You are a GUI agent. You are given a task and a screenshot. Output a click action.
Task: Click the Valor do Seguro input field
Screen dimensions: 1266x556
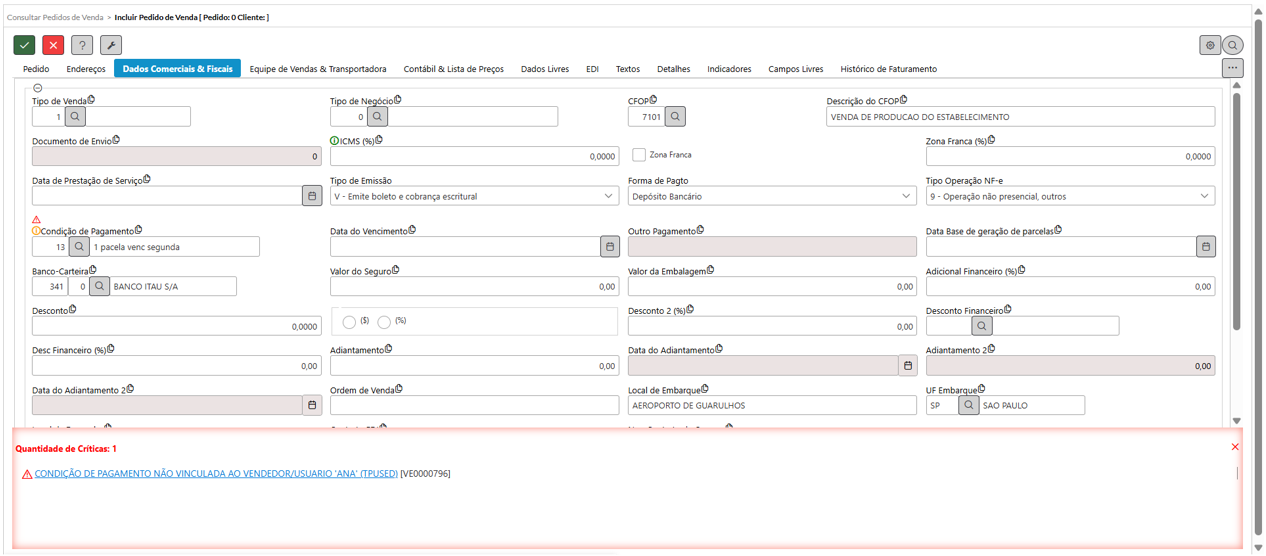pos(474,286)
